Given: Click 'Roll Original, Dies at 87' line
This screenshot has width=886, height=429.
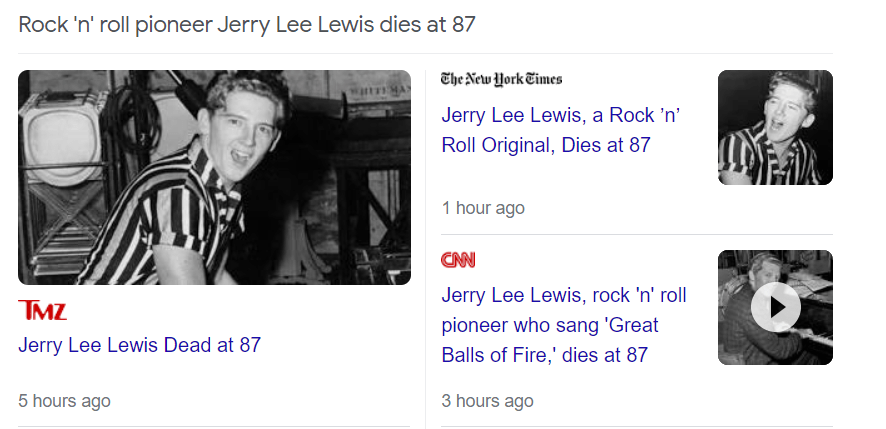Looking at the screenshot, I should 545,145.
